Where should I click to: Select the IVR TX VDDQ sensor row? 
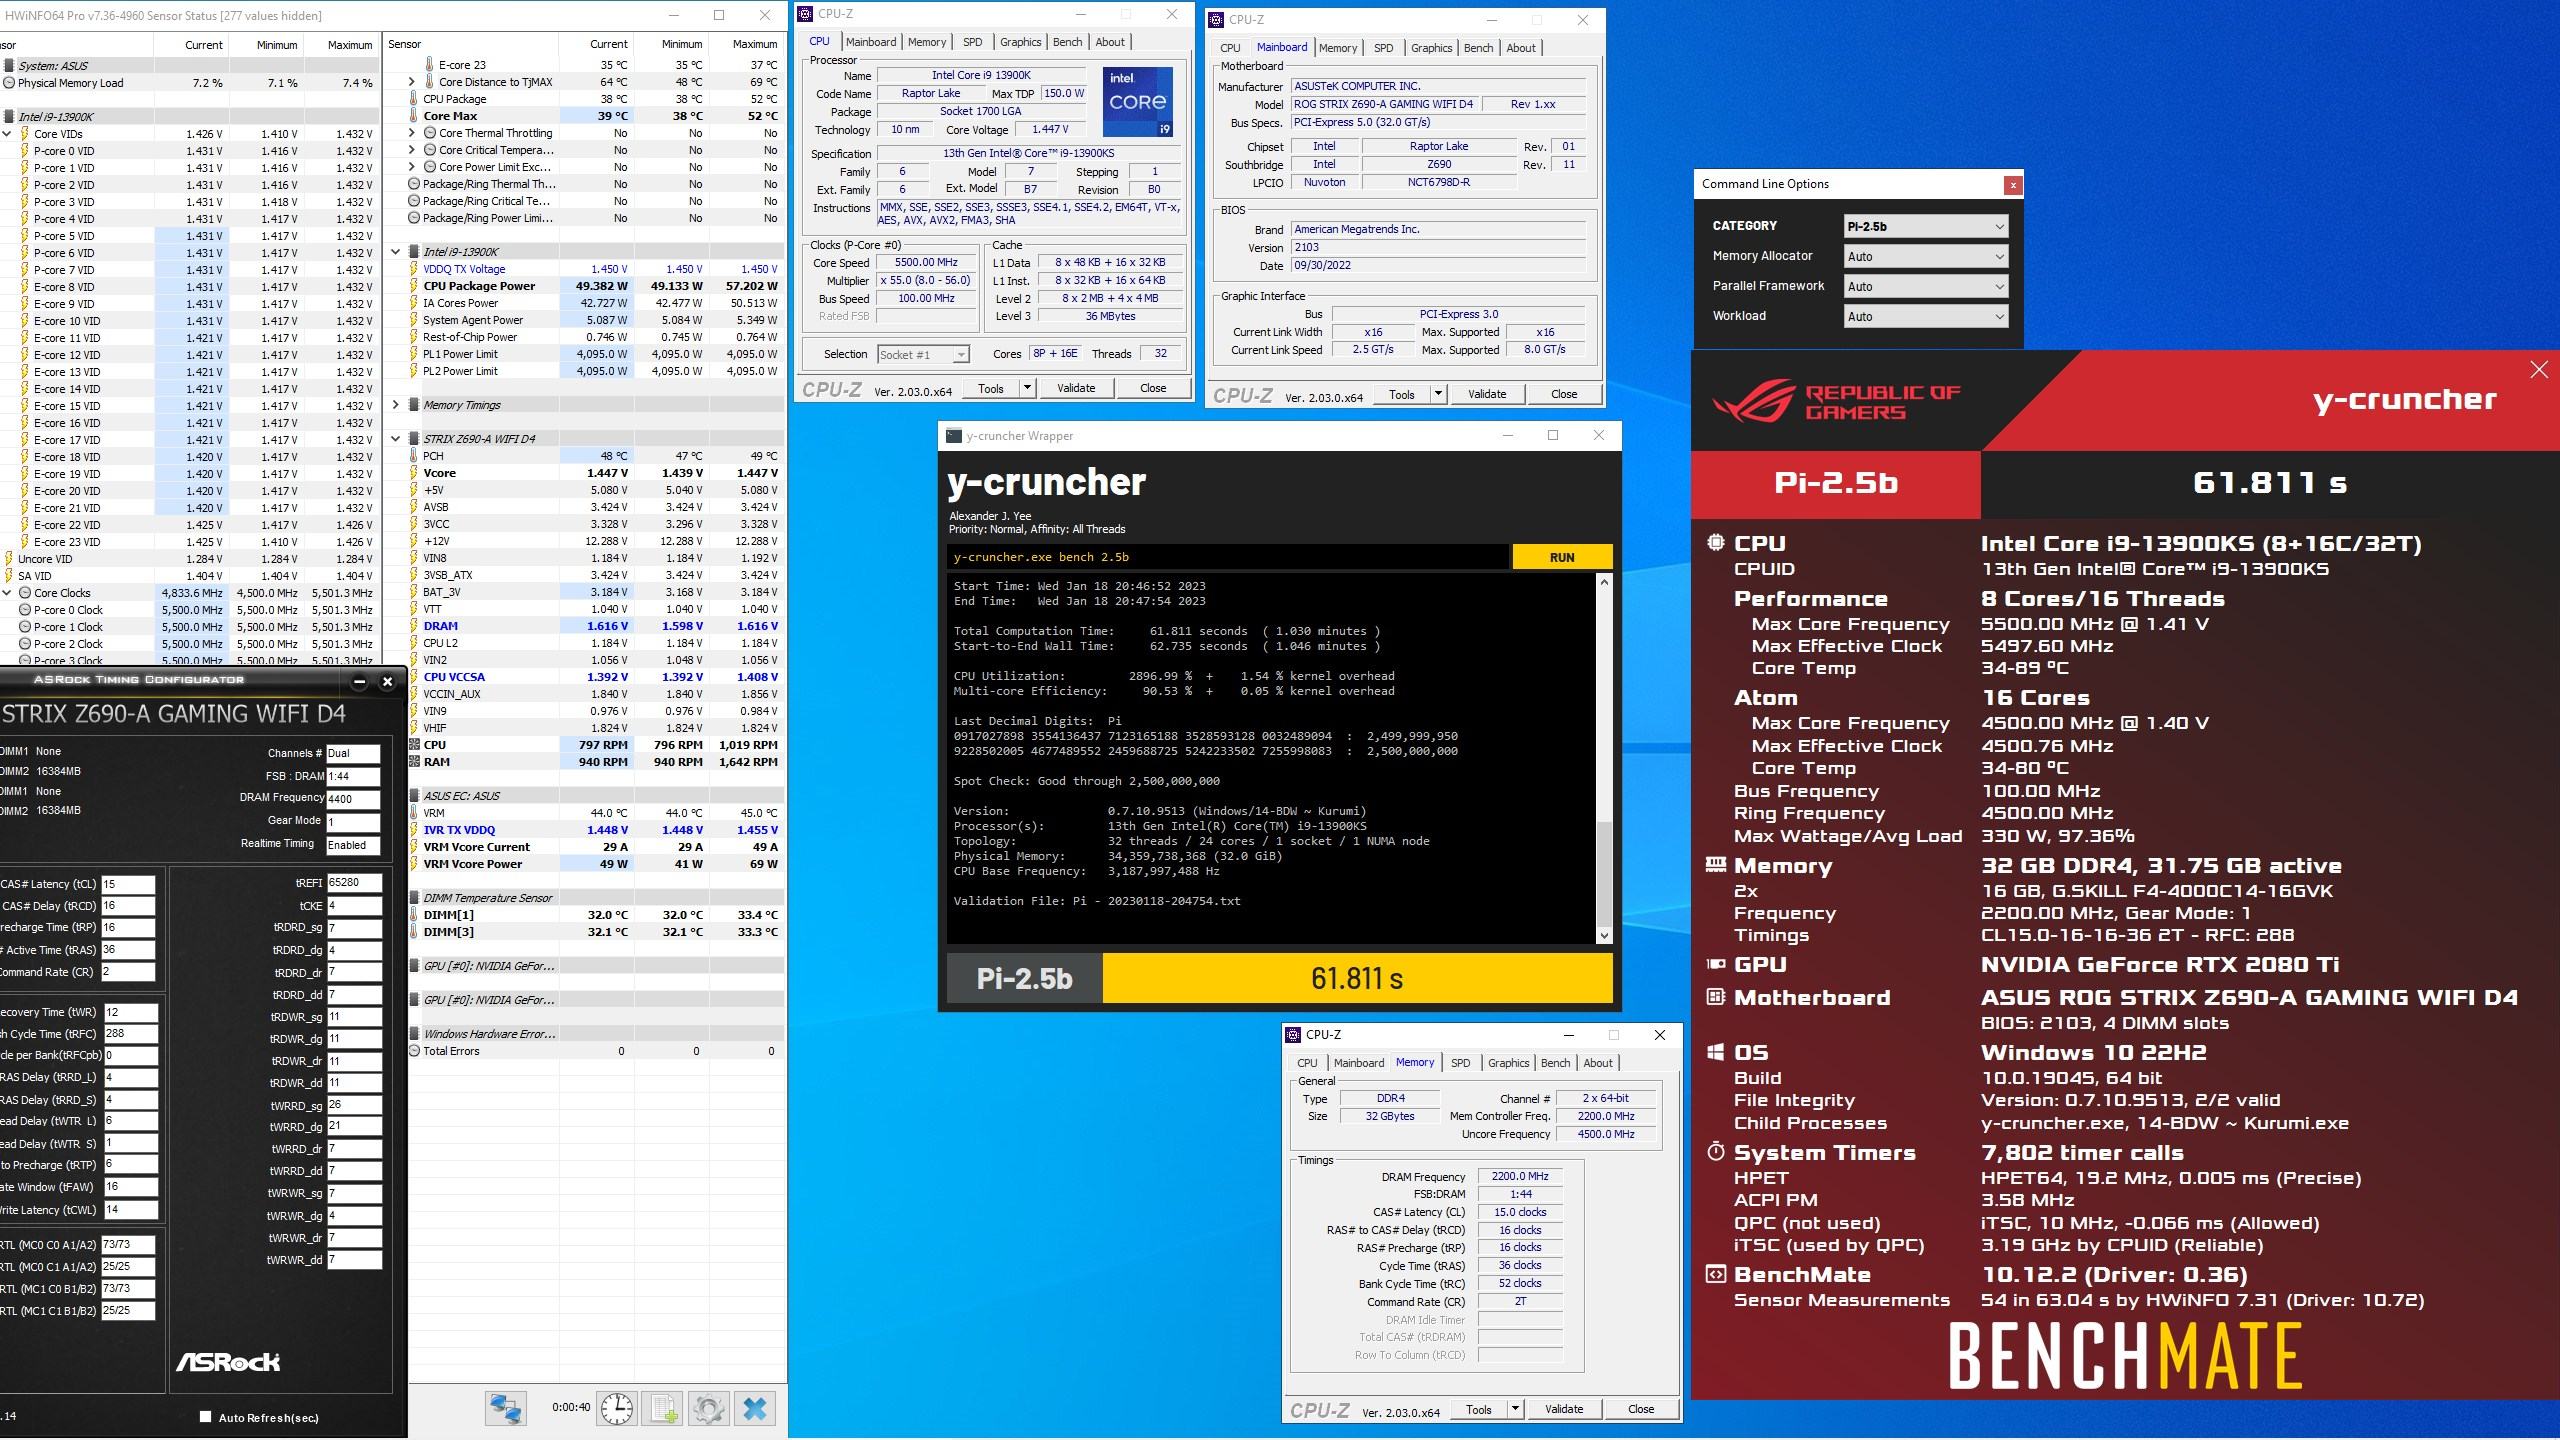(x=596, y=830)
